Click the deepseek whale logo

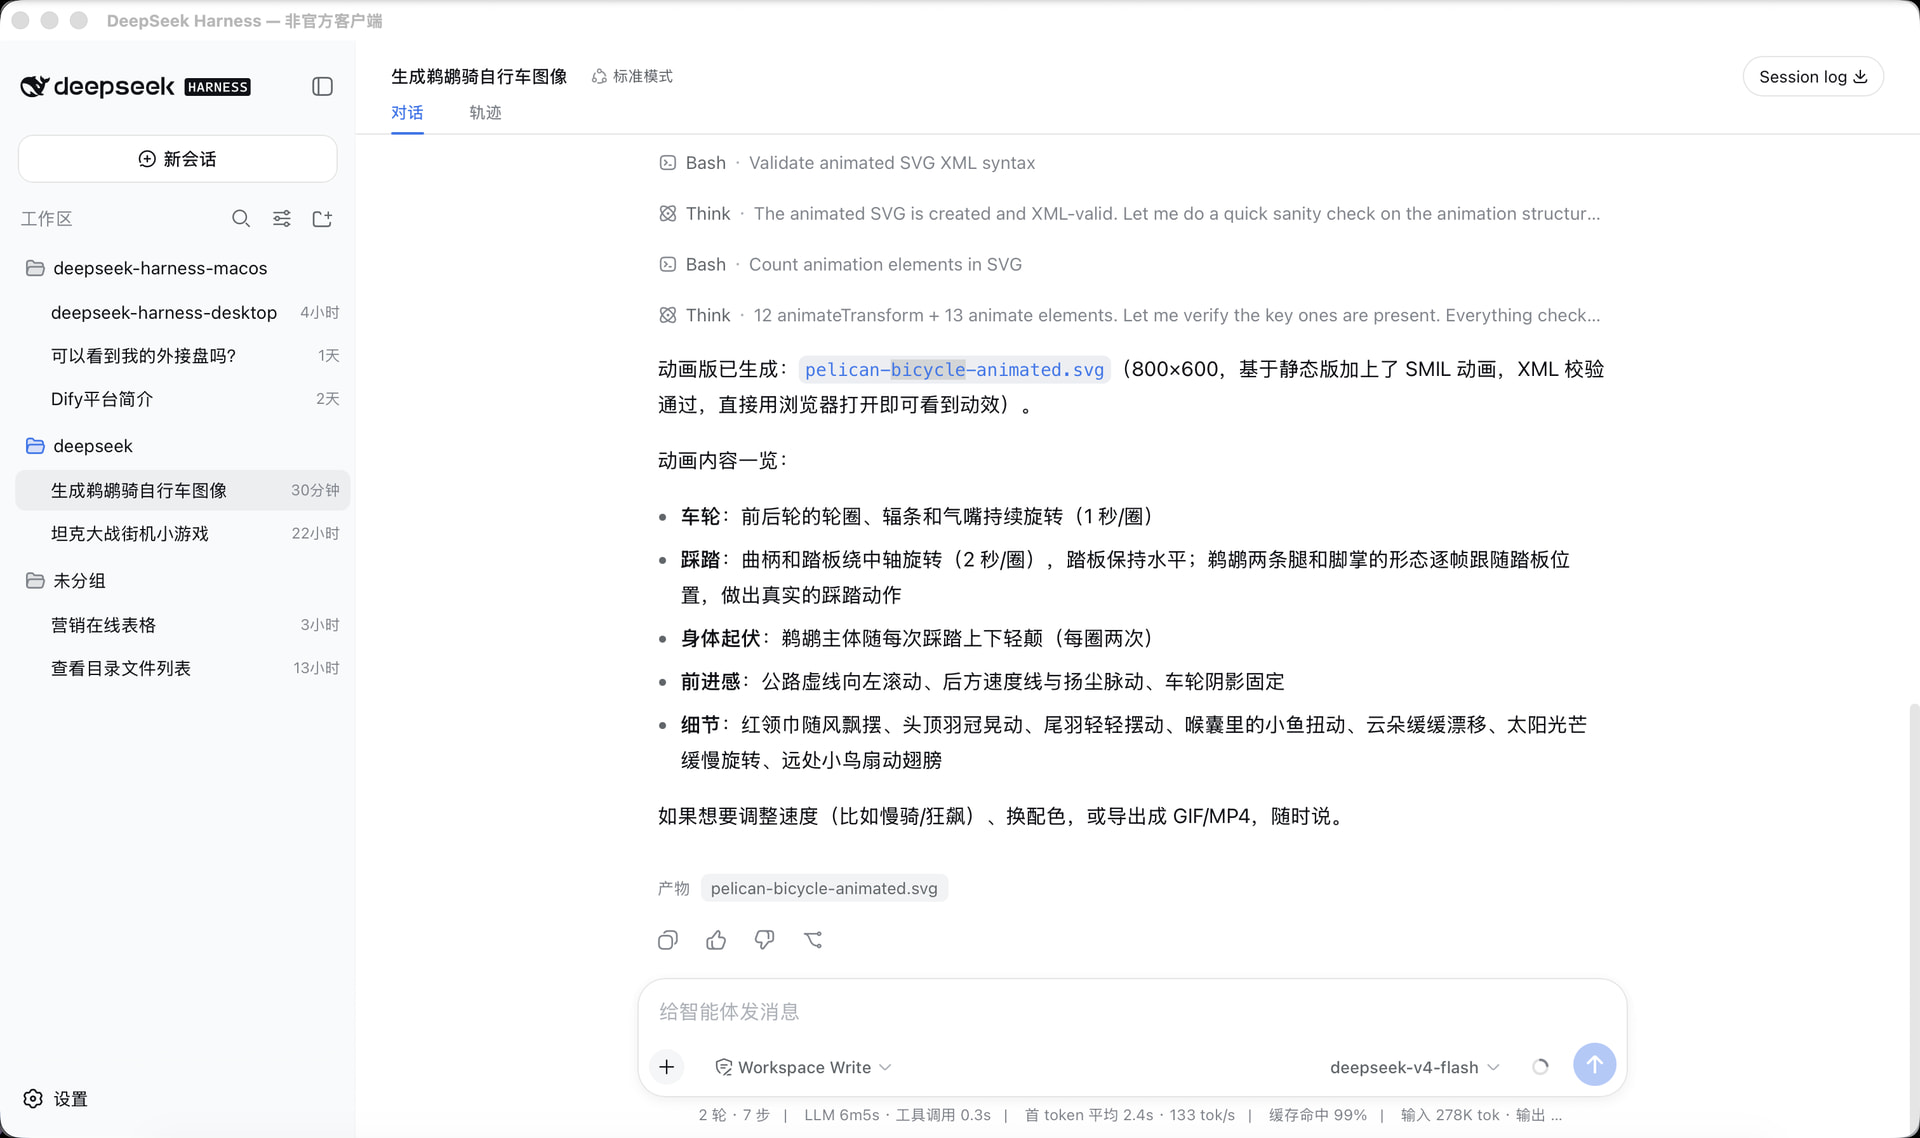click(x=35, y=87)
